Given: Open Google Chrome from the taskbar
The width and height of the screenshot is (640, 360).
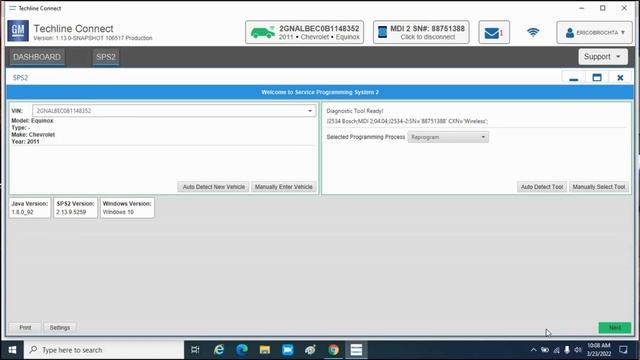Looking at the screenshot, I should click(x=333, y=350).
